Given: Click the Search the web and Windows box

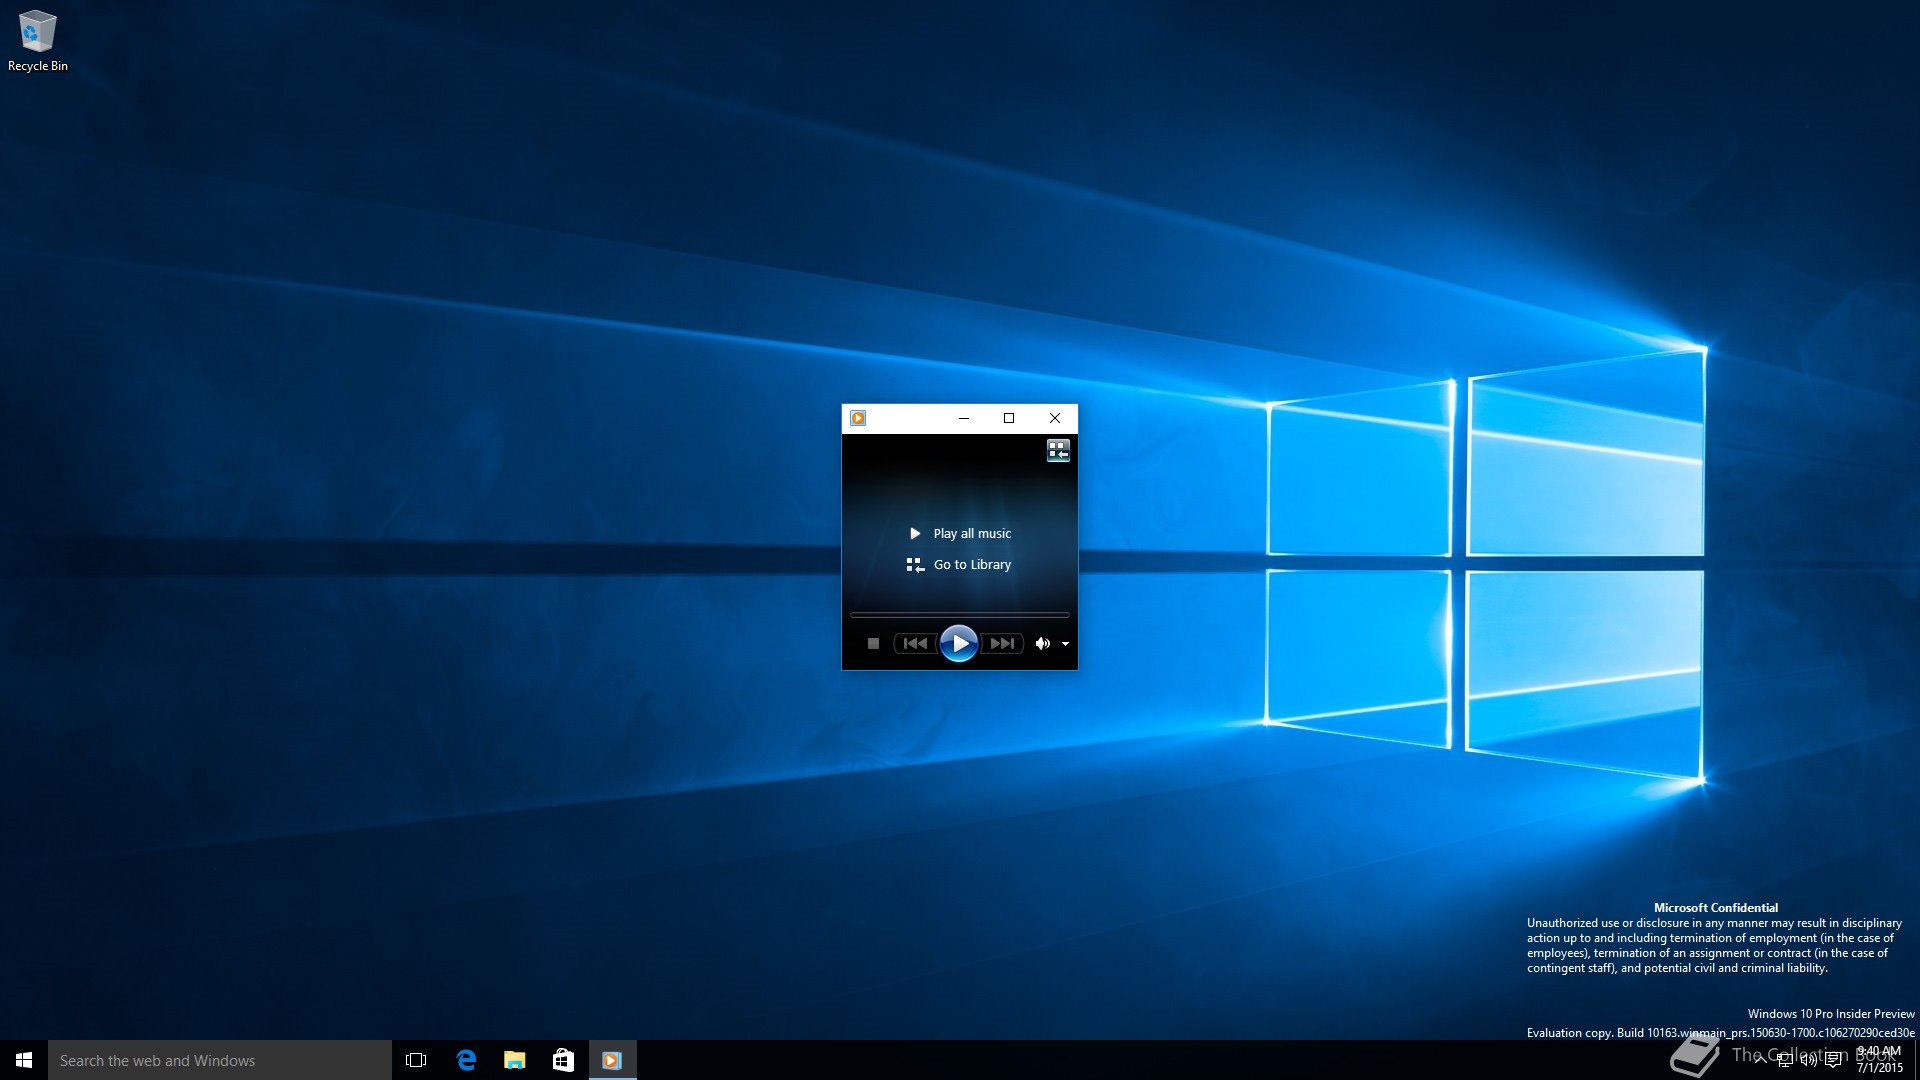Looking at the screenshot, I should pos(220,1060).
